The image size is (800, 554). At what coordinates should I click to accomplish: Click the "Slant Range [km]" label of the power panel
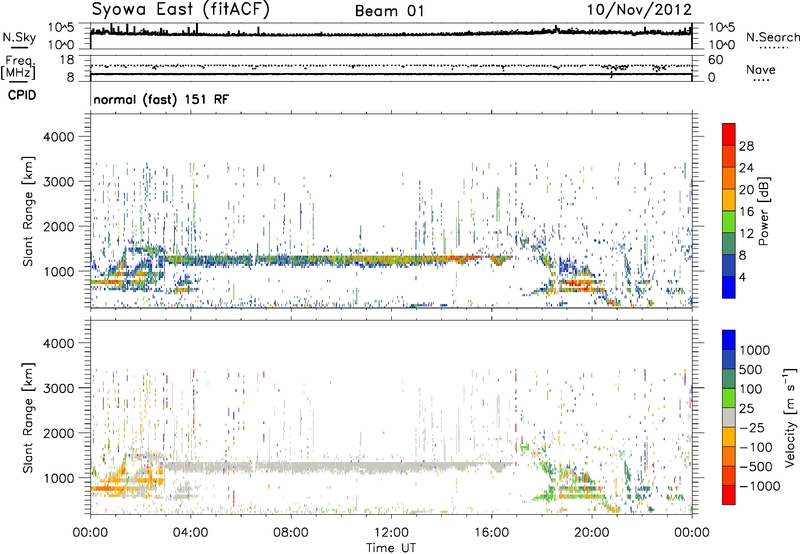point(28,211)
